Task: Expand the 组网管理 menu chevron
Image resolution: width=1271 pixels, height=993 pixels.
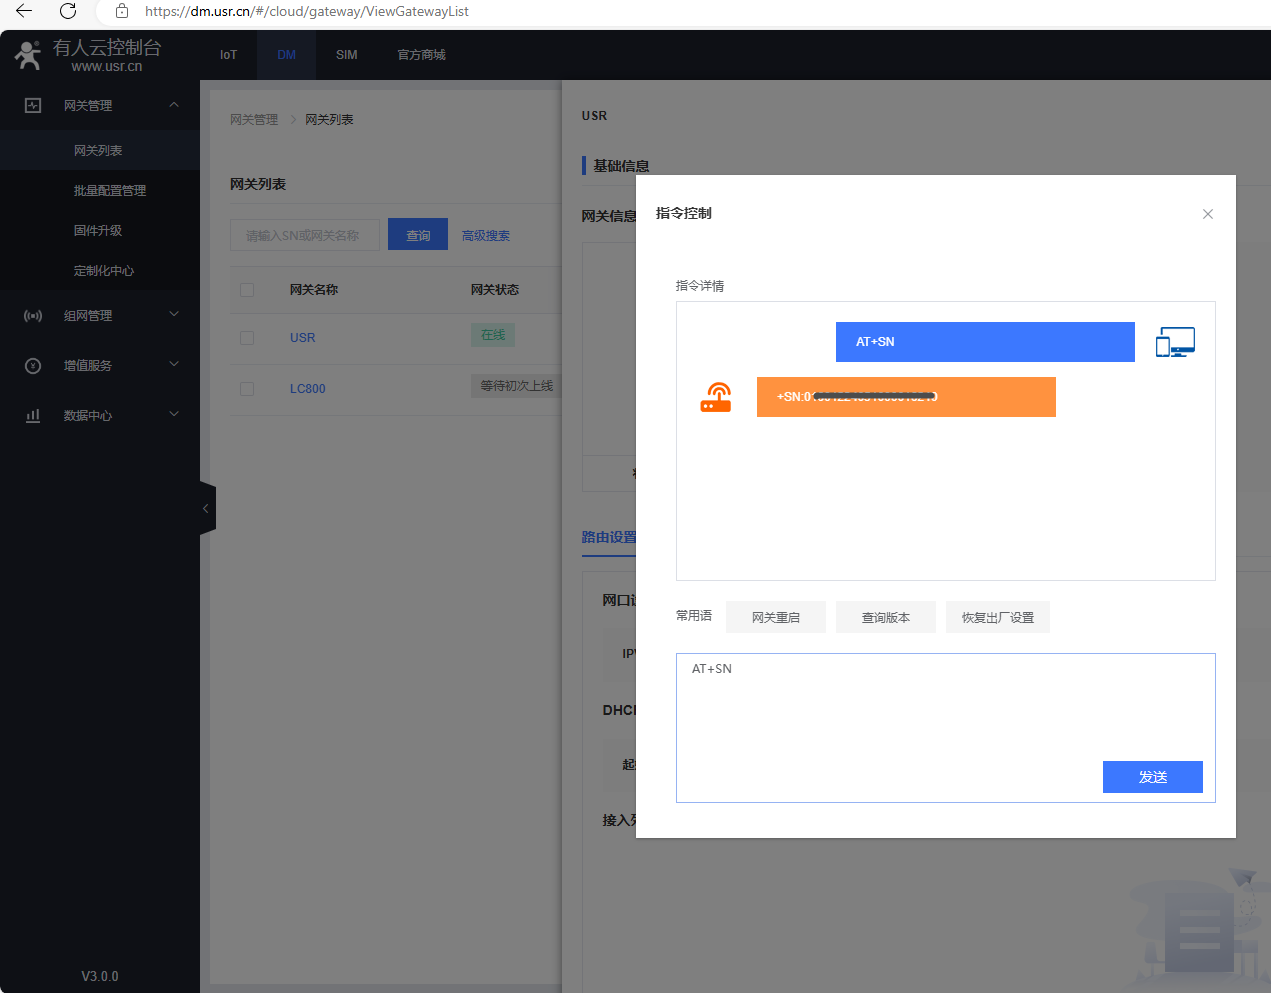Action: [174, 314]
